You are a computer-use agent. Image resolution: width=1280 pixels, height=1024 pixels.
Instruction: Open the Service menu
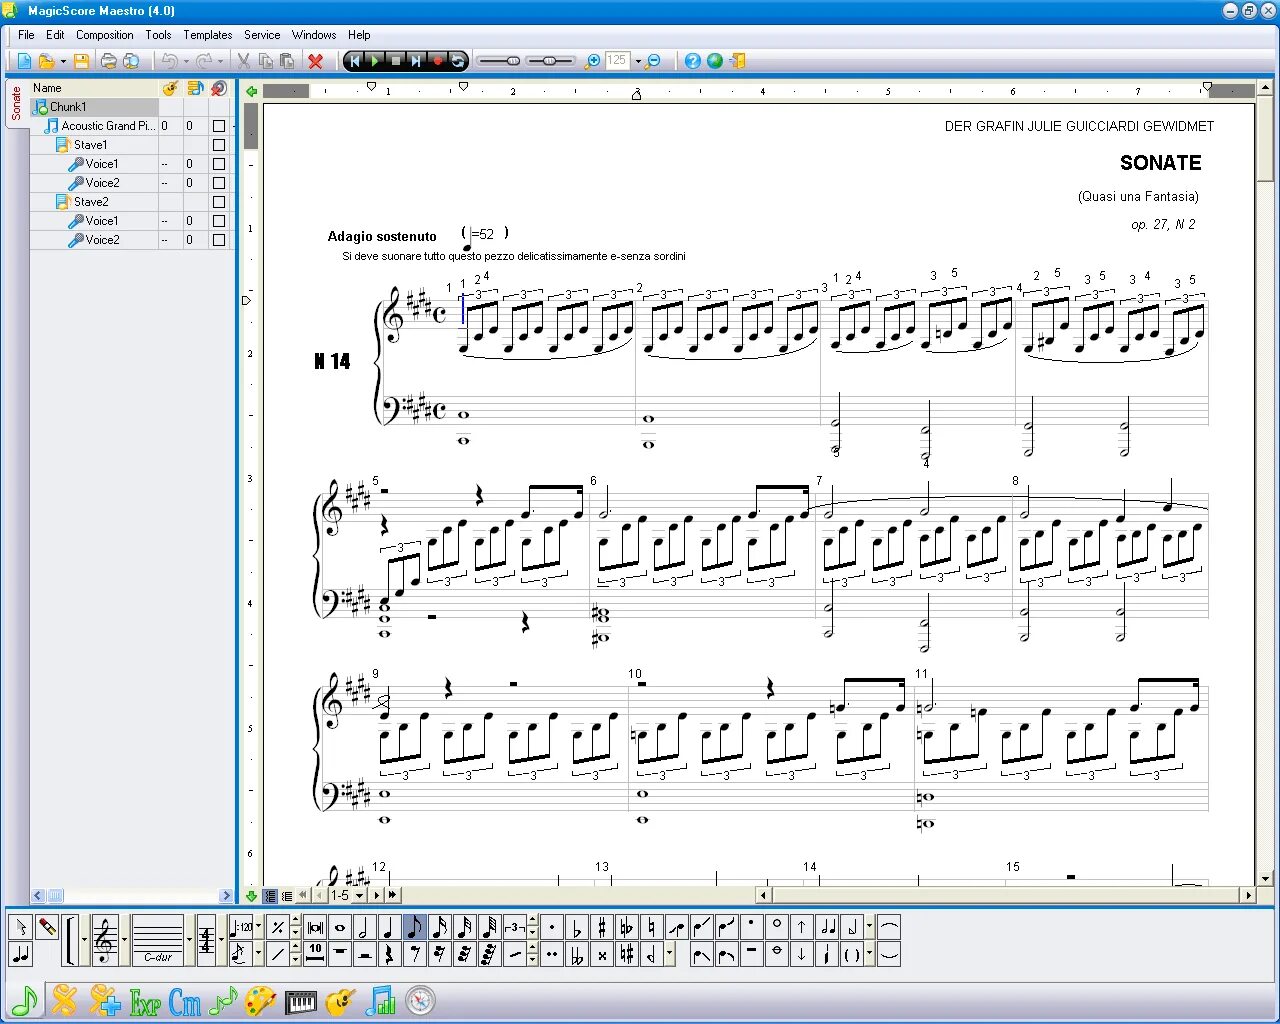262,35
